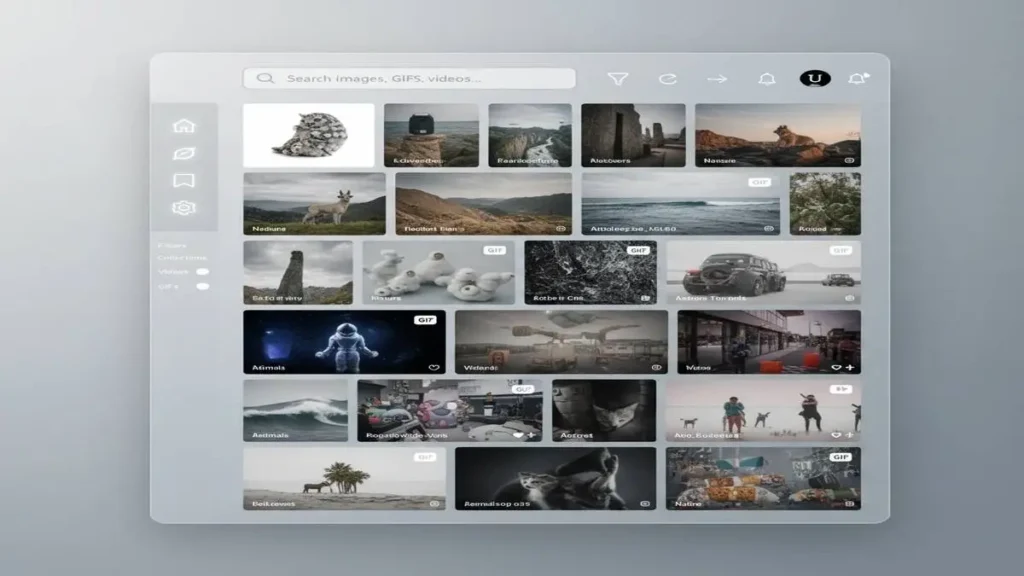
Task: Open the deer on hillside thumbnail
Action: point(314,203)
